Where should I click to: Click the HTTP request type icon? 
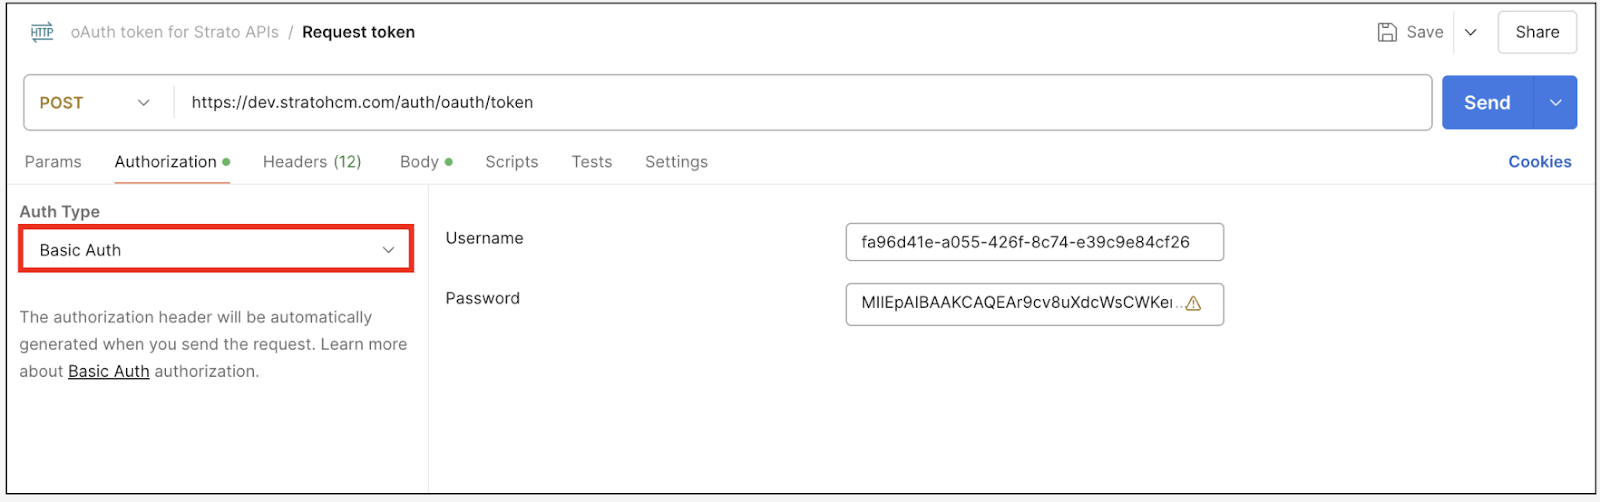click(x=42, y=32)
